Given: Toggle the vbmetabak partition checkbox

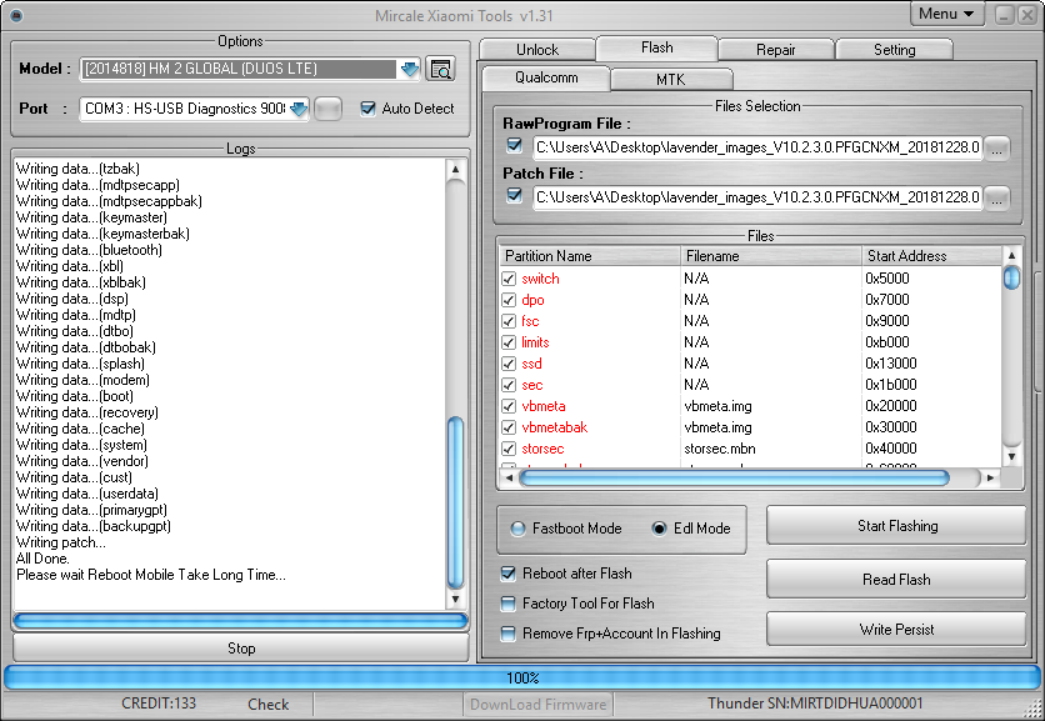Looking at the screenshot, I should pos(509,427).
